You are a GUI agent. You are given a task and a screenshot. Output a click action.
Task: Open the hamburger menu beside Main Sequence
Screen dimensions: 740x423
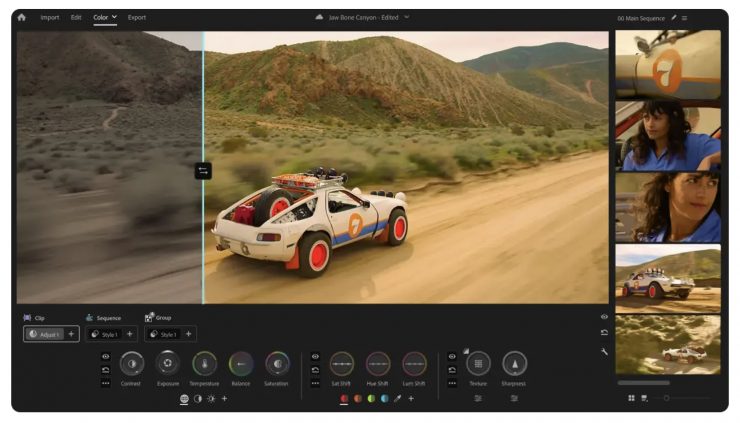coord(685,17)
